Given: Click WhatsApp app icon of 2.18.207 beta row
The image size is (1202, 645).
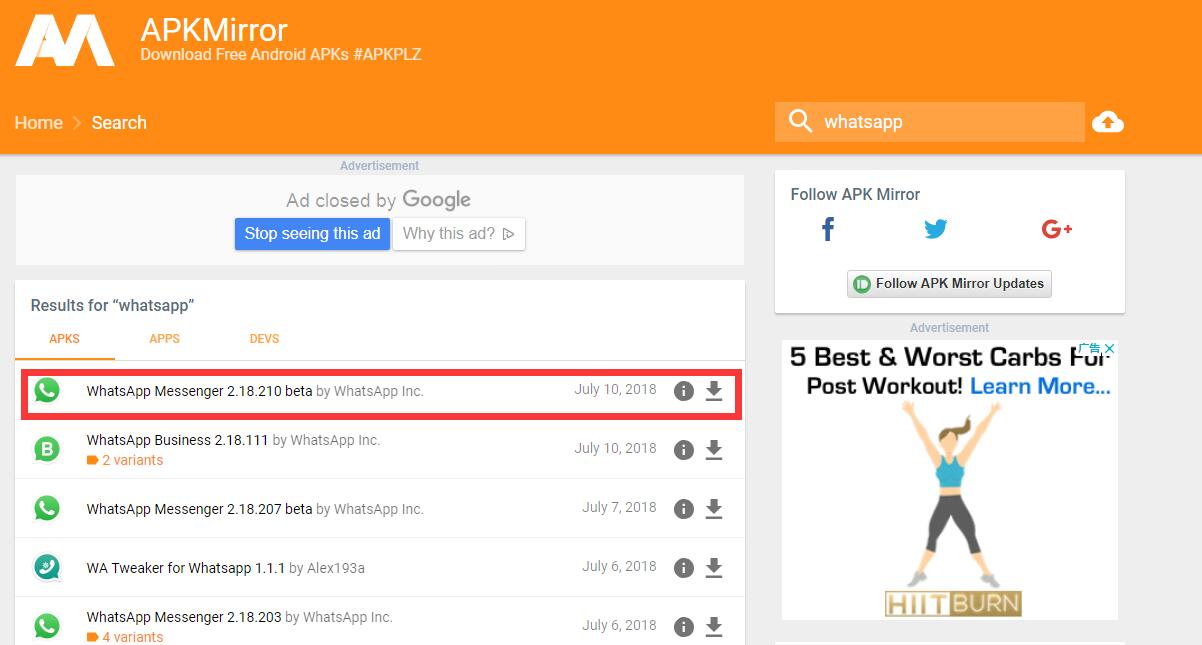Looking at the screenshot, I should point(46,508).
